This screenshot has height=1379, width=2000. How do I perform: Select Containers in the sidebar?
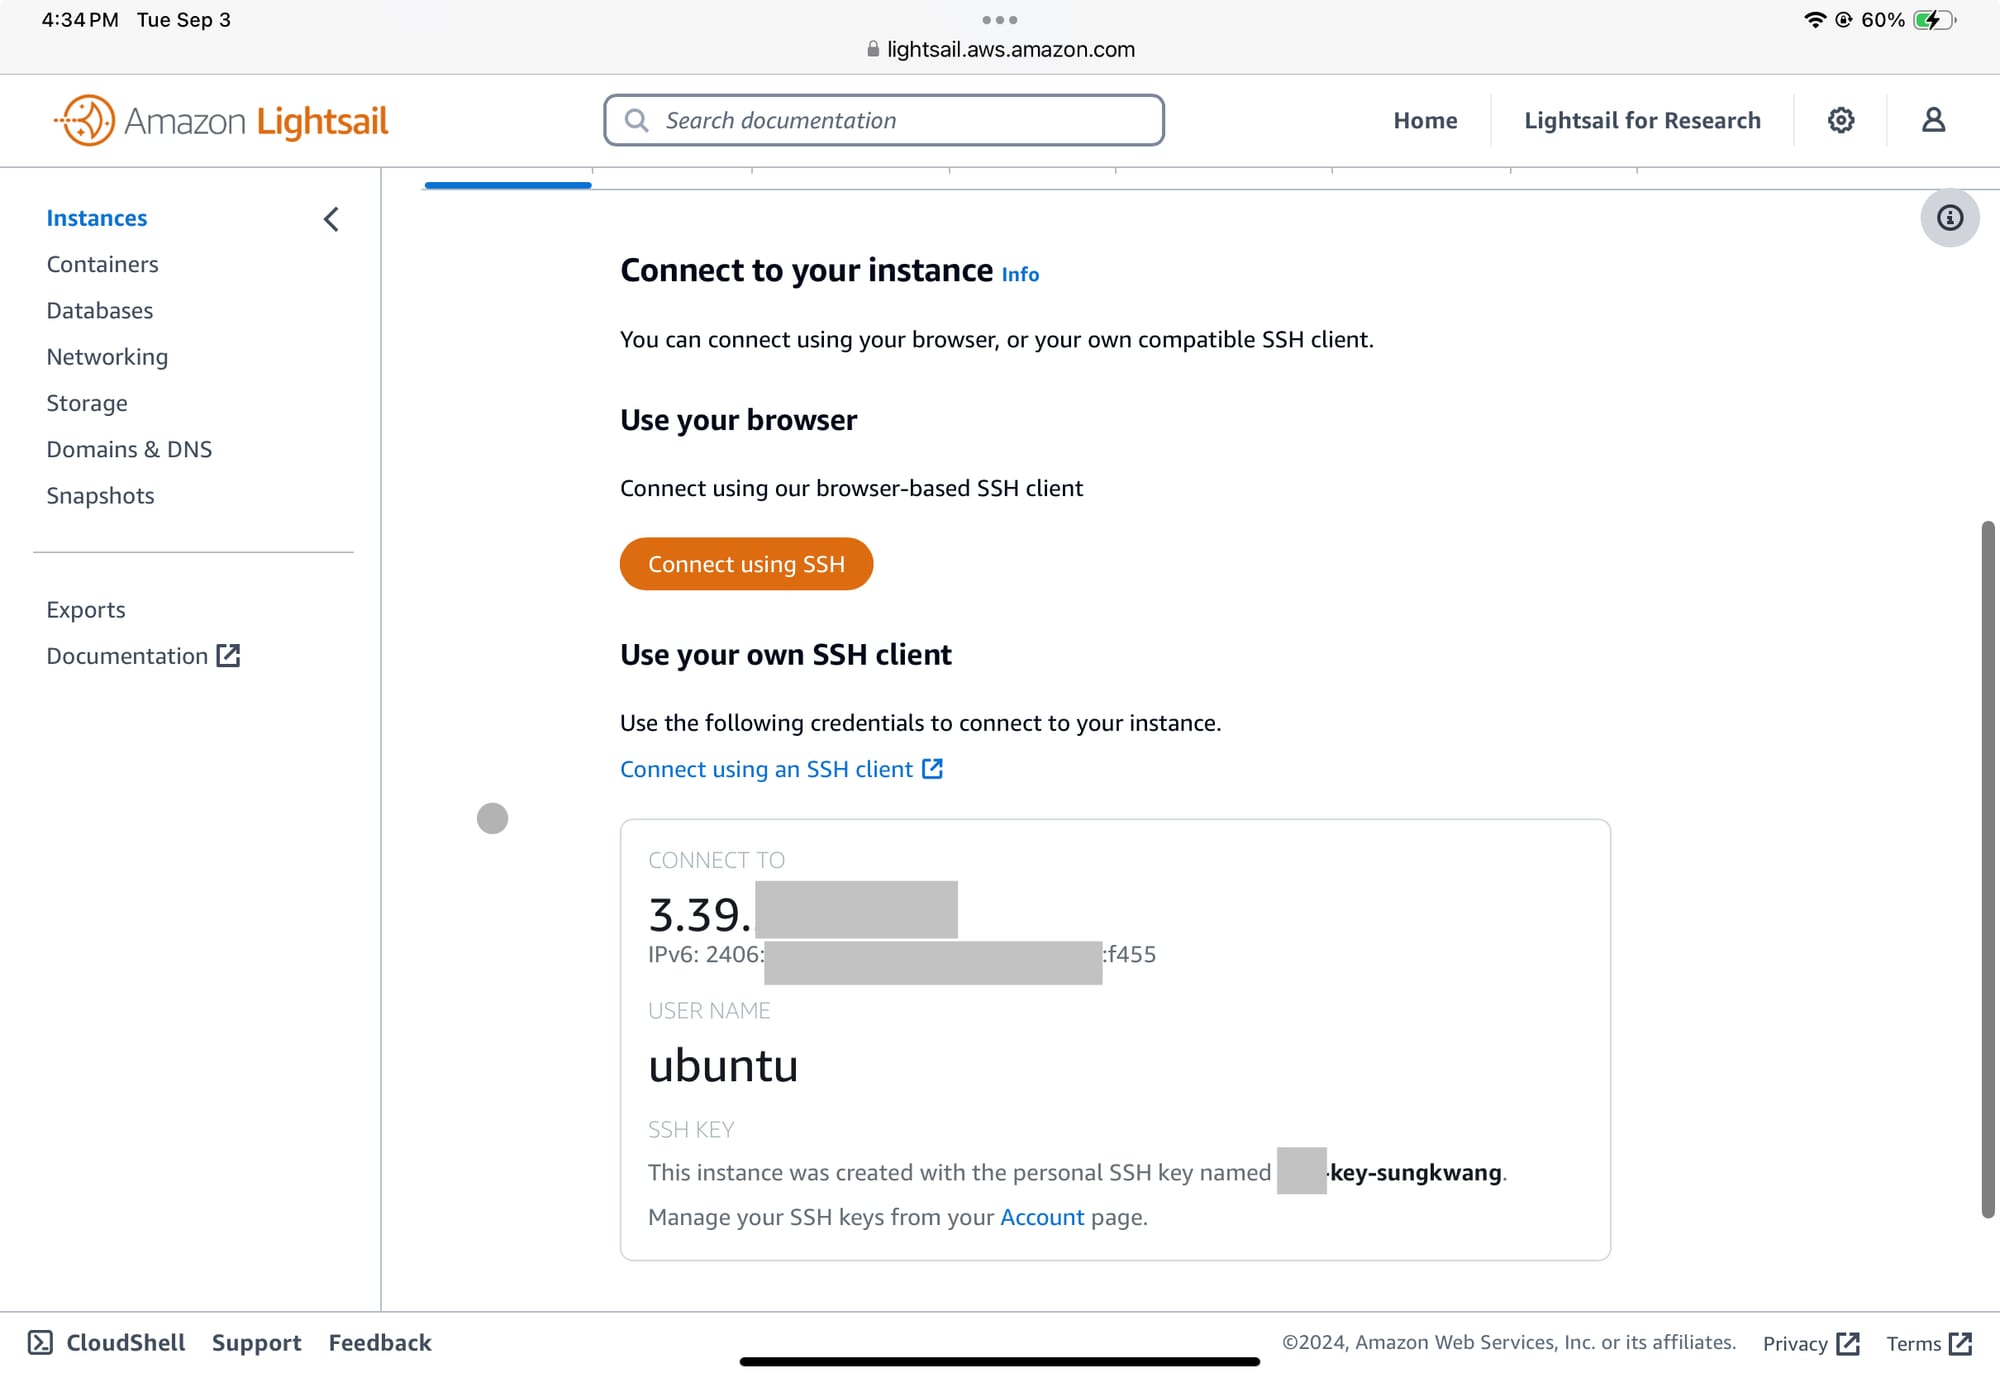pos(103,264)
